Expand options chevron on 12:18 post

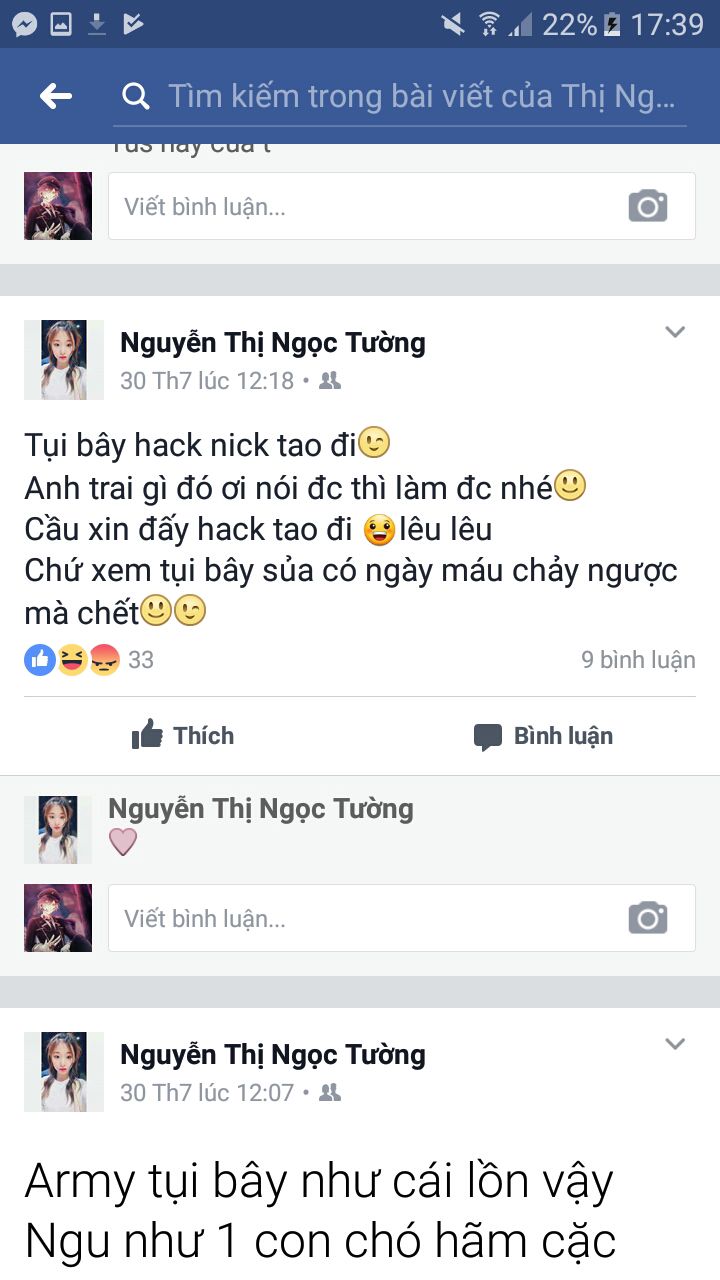(x=676, y=332)
